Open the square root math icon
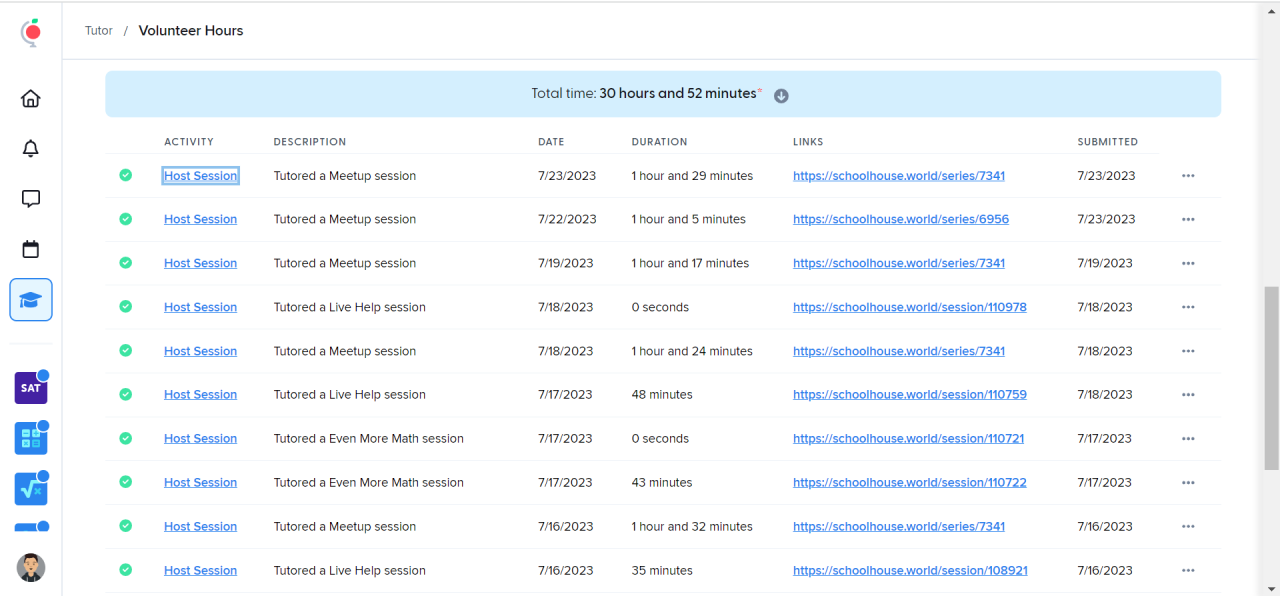The height and width of the screenshot is (596, 1280). click(31, 489)
